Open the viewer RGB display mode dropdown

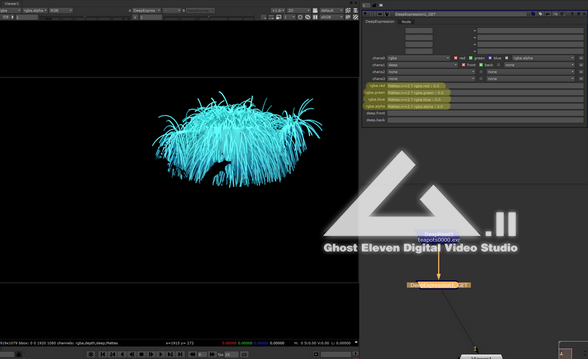(61, 10)
